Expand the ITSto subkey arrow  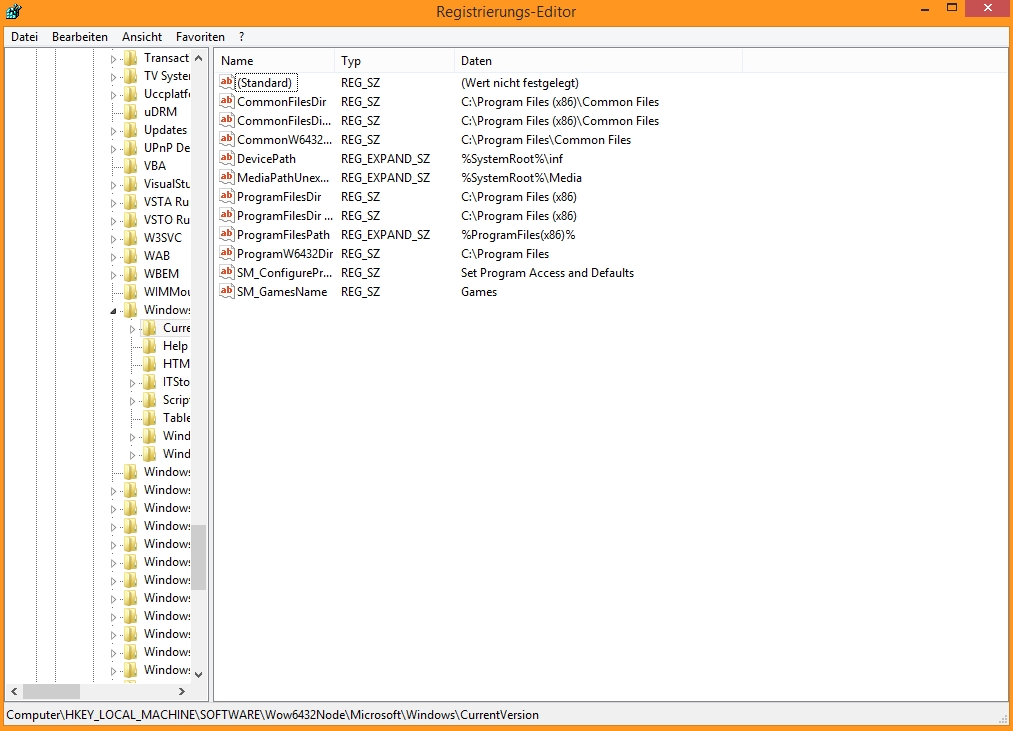coord(132,383)
